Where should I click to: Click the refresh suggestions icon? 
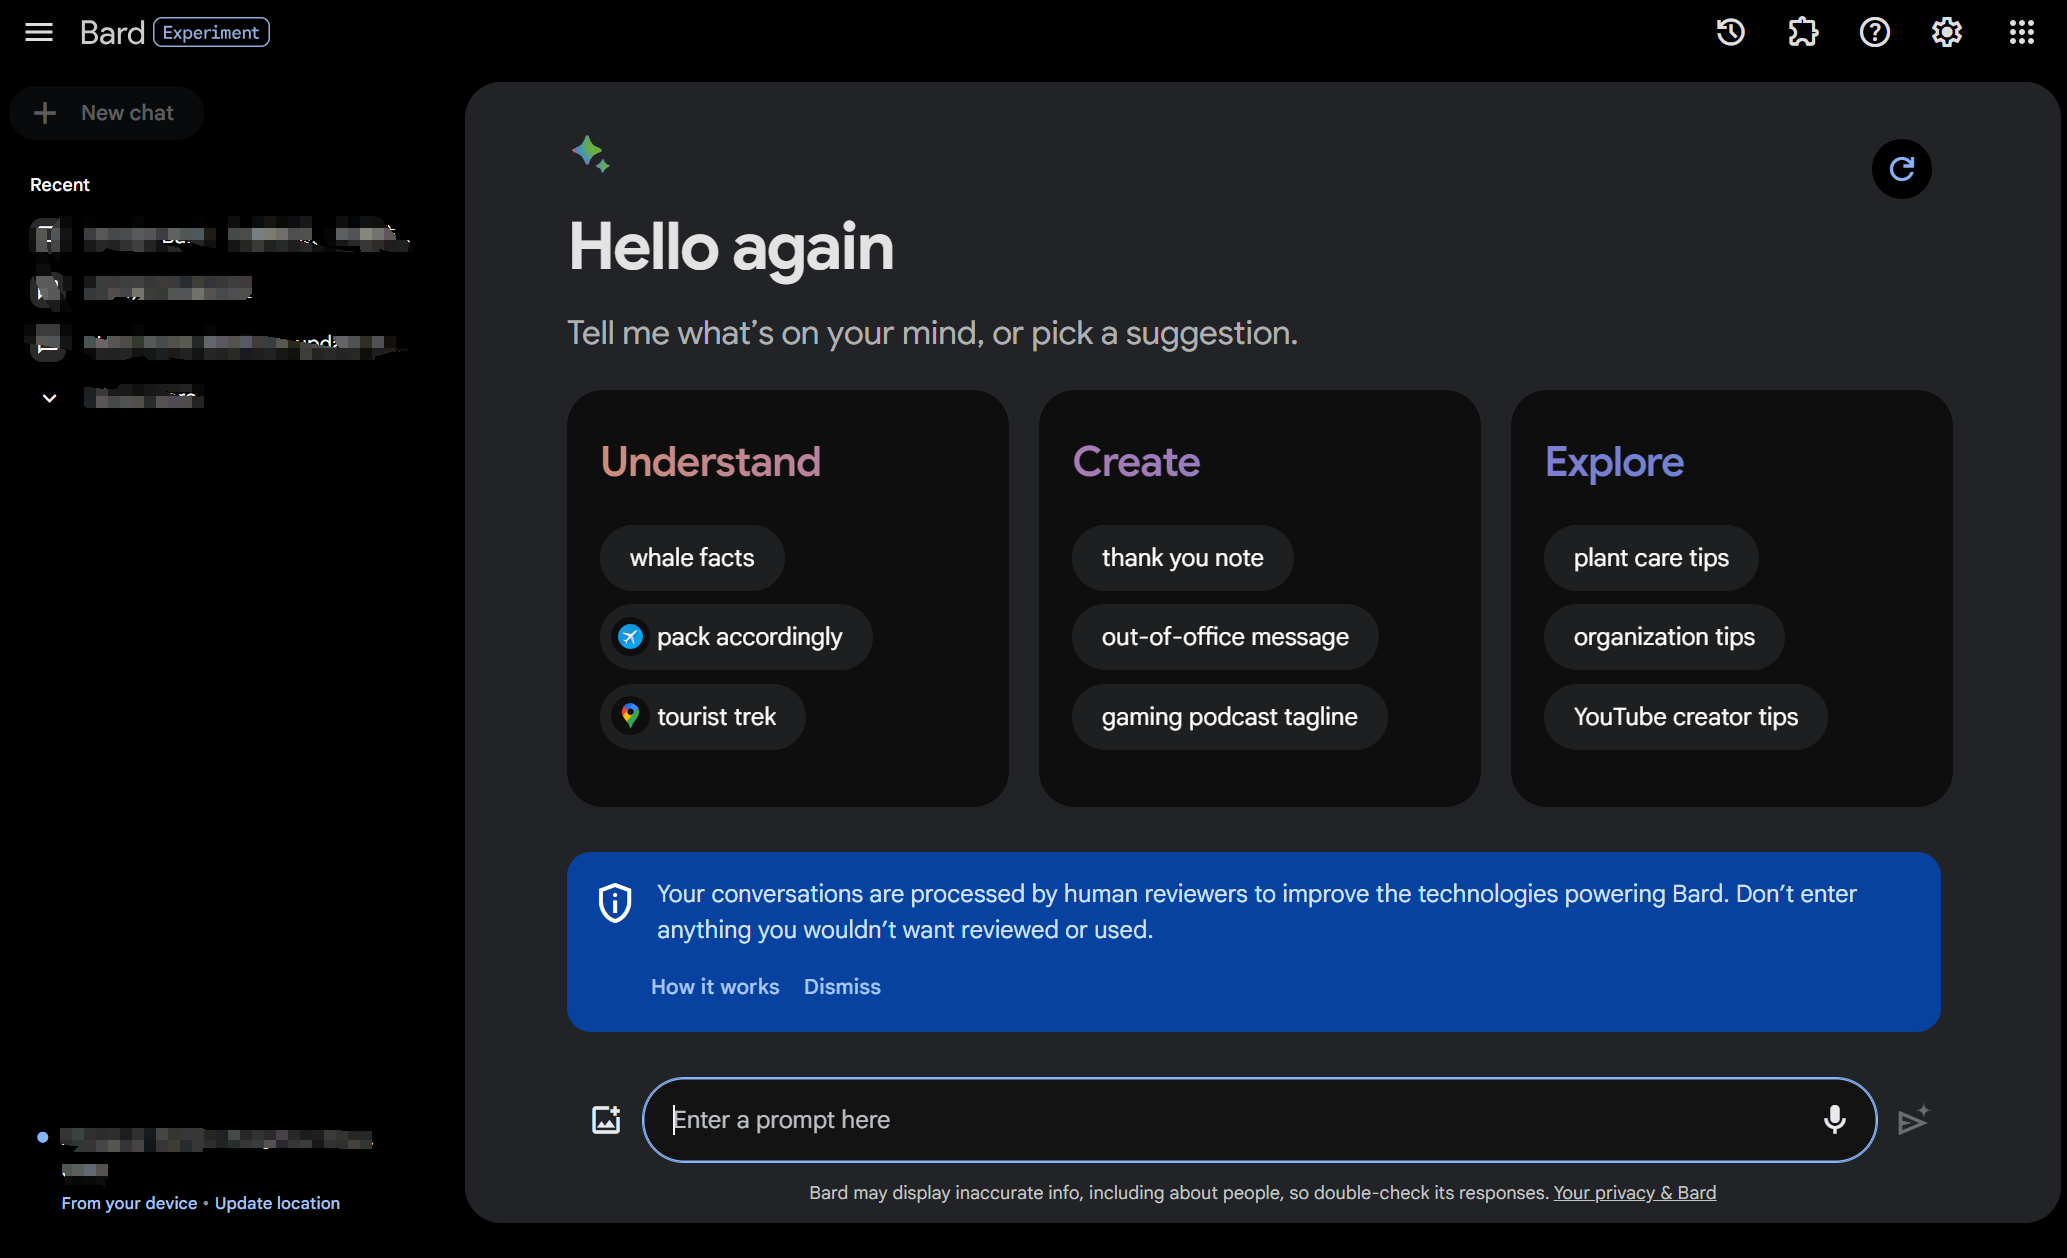point(1901,169)
